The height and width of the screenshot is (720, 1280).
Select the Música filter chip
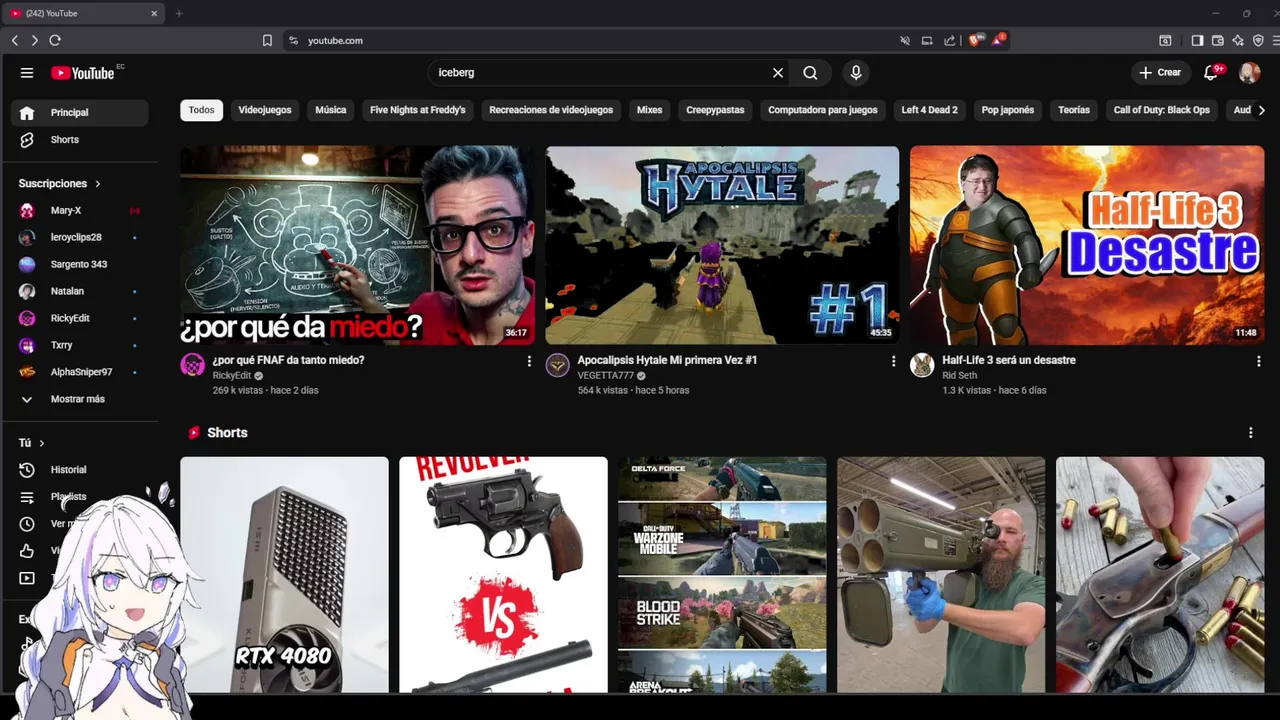pos(330,110)
